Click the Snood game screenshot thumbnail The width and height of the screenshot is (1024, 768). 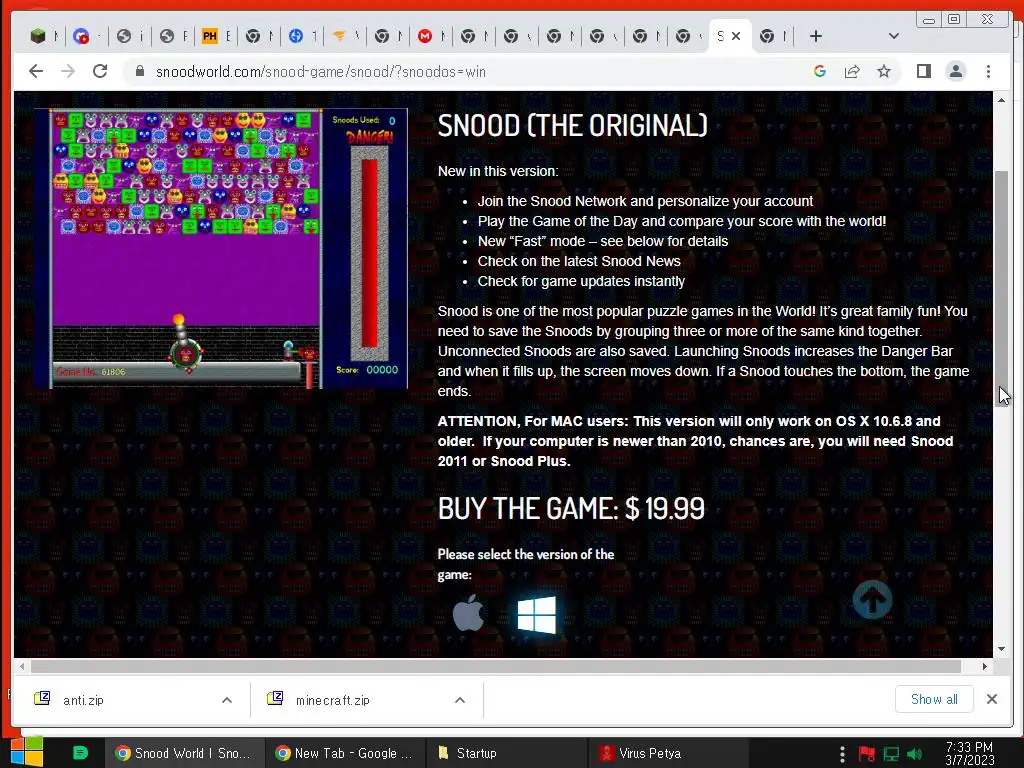click(x=221, y=248)
